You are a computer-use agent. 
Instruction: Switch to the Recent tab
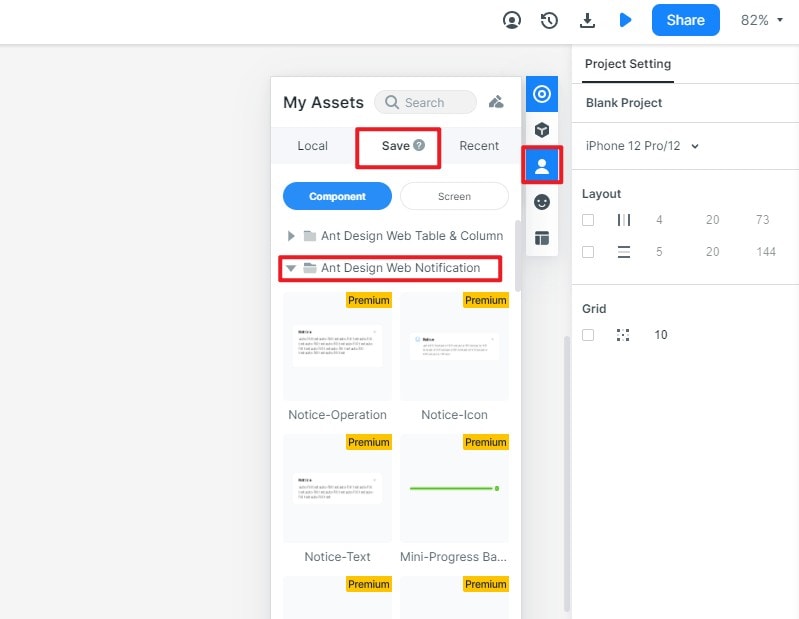479,146
